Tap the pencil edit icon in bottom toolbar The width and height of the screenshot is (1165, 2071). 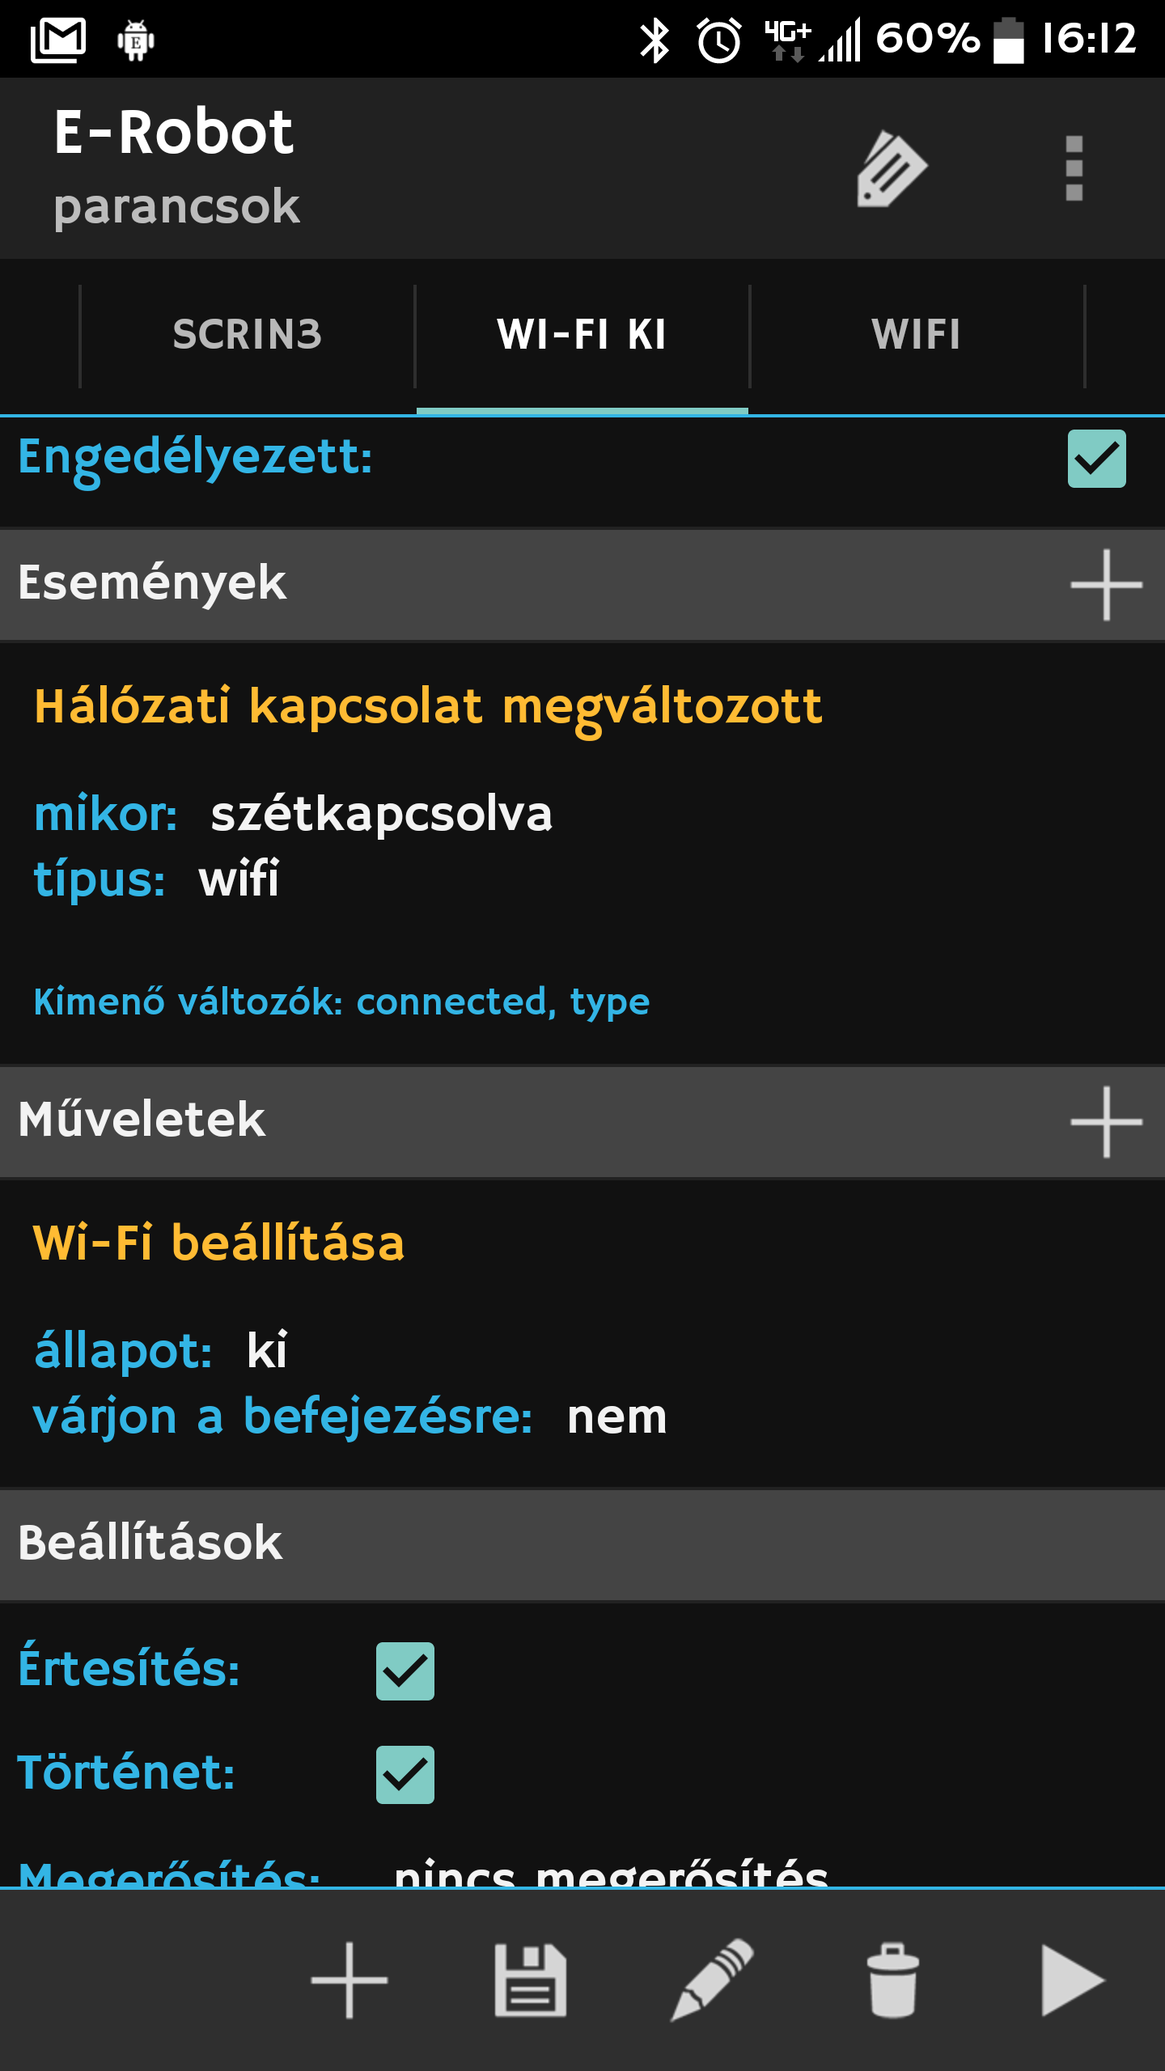tap(712, 1979)
